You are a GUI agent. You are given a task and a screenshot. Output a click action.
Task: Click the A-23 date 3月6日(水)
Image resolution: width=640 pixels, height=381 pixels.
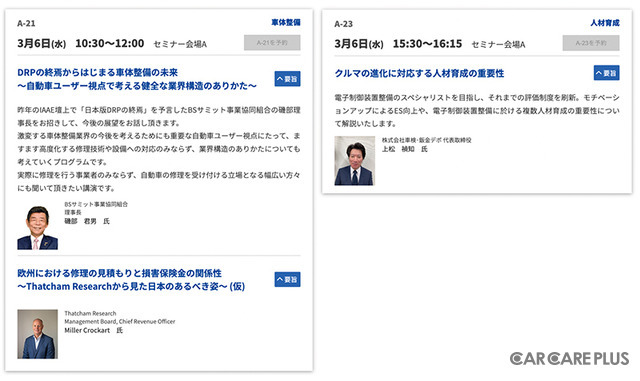pos(359,44)
